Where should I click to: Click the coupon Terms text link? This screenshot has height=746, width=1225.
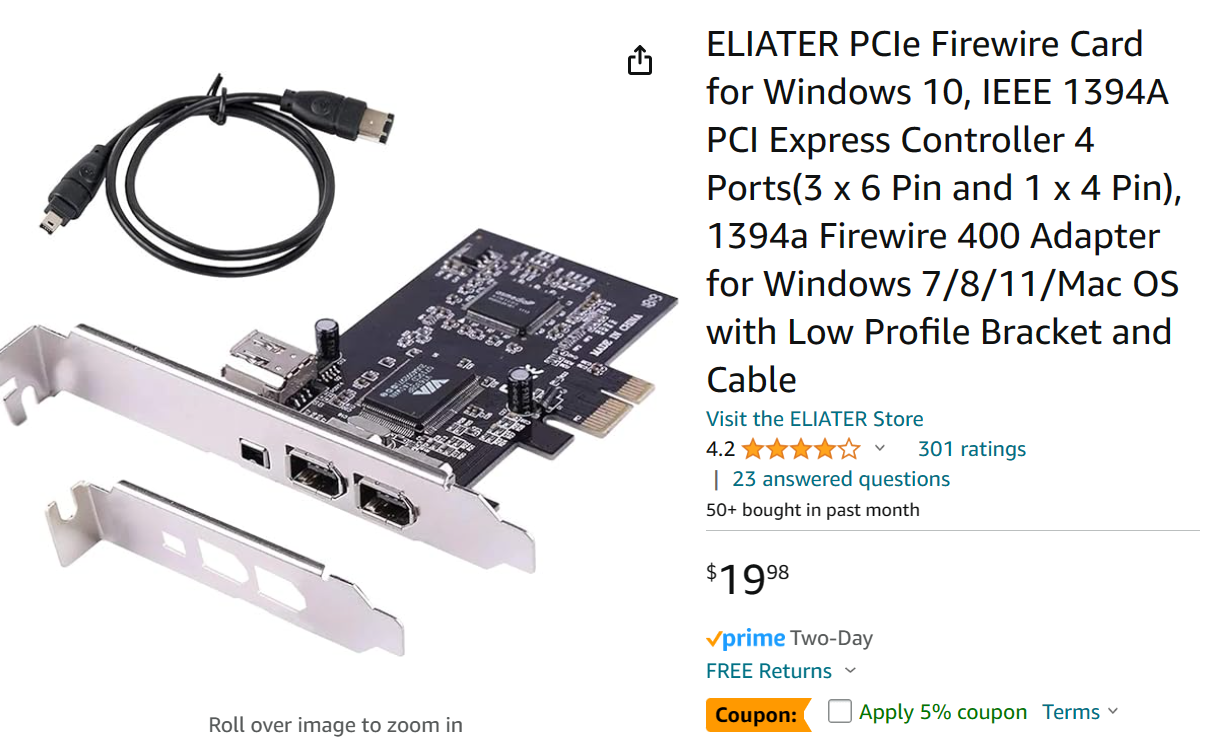(1070, 712)
